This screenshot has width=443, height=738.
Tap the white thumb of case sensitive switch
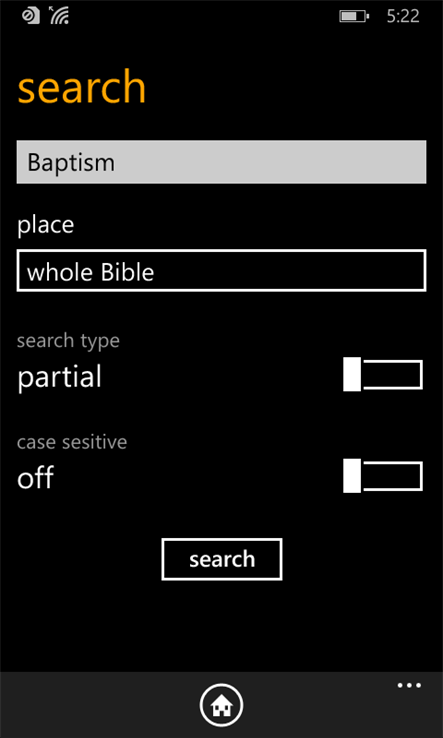pyautogui.click(x=352, y=476)
